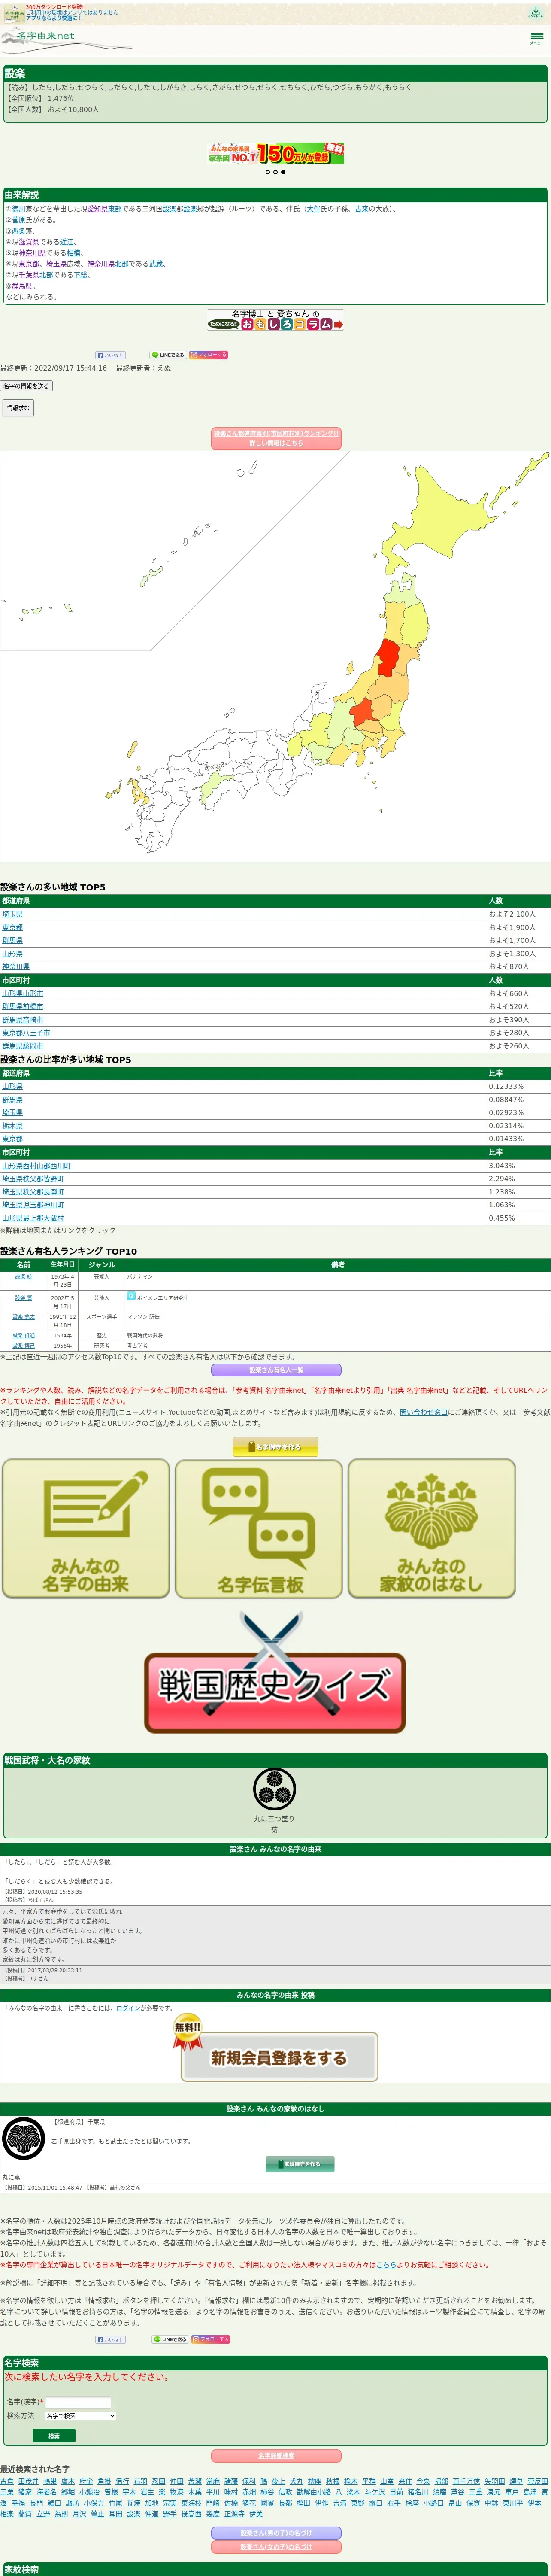Viewport: 551px width, 2576px height.
Task: Open the 名字詳細検索 pink button
Action: pyautogui.click(x=276, y=2455)
